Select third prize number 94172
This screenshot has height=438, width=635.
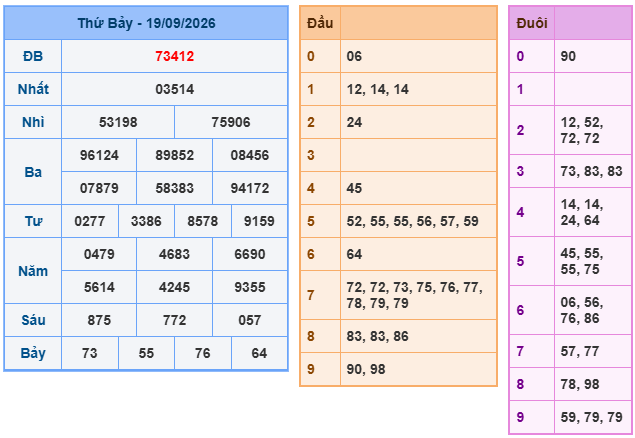(250, 188)
